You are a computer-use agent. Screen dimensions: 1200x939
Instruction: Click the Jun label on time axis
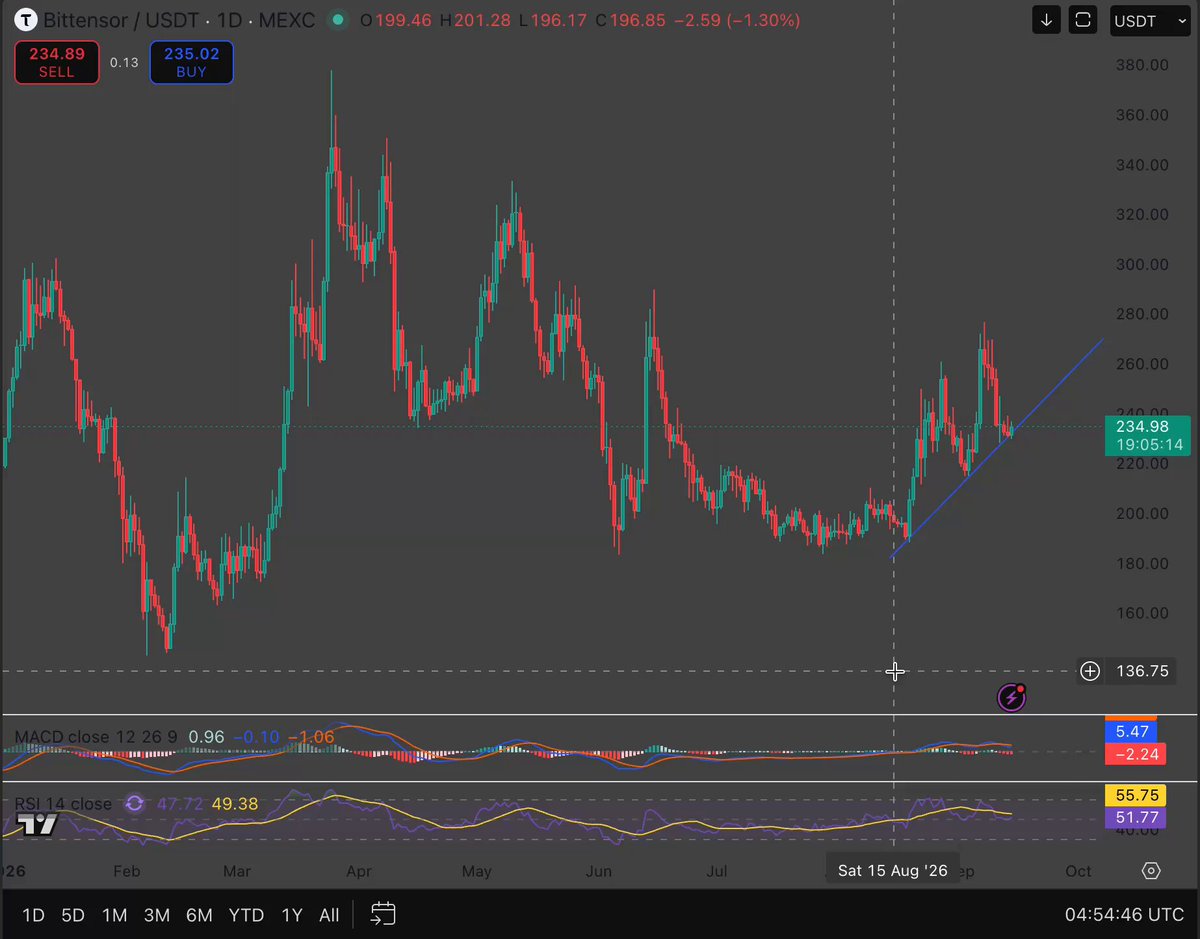coord(598,871)
